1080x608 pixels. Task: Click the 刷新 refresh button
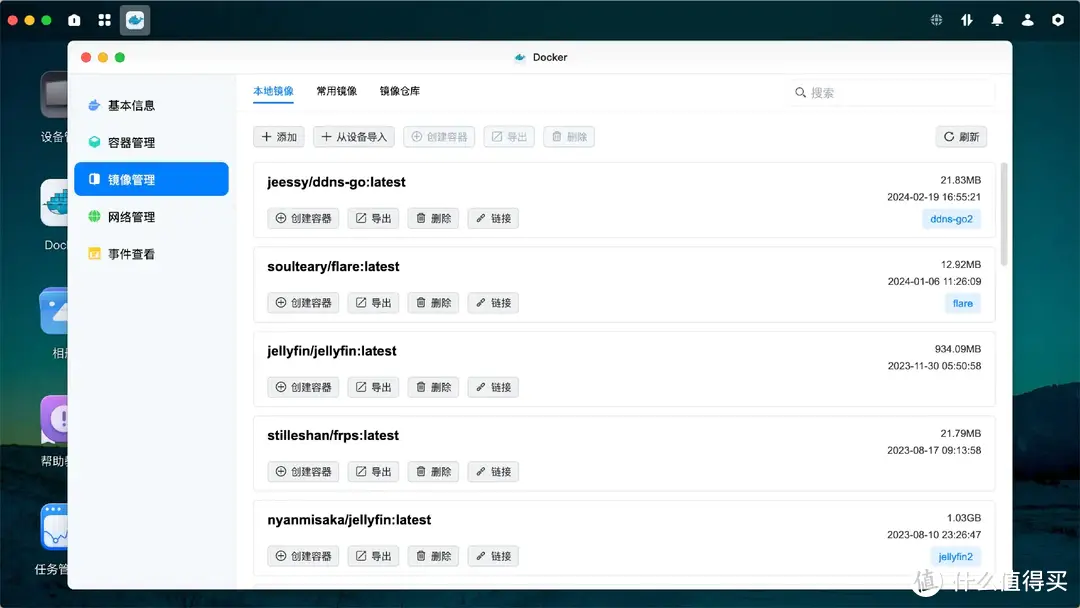point(961,137)
